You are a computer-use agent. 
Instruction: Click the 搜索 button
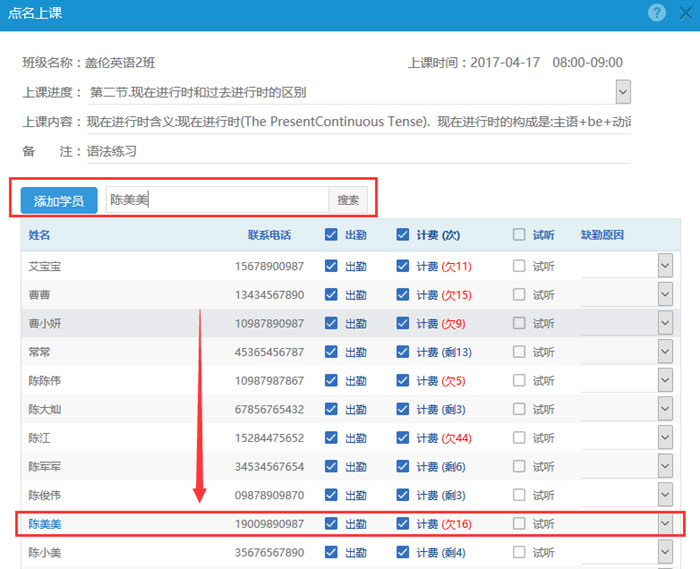(347, 200)
